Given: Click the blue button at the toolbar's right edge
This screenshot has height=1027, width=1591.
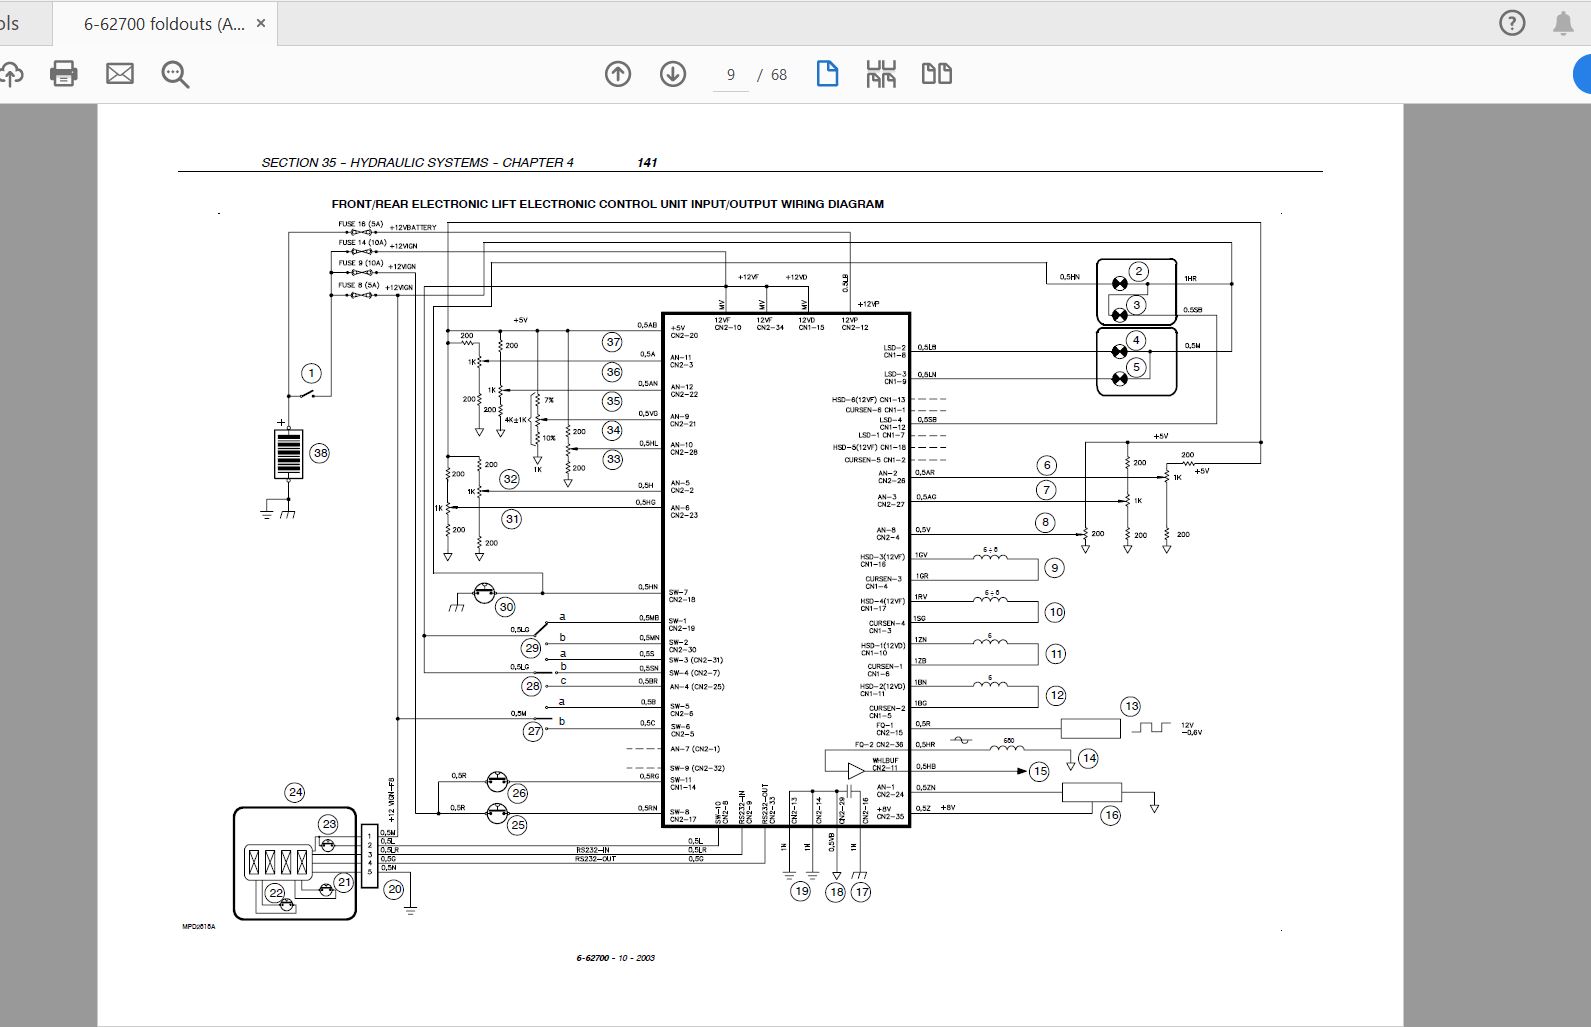Looking at the screenshot, I should [1582, 74].
